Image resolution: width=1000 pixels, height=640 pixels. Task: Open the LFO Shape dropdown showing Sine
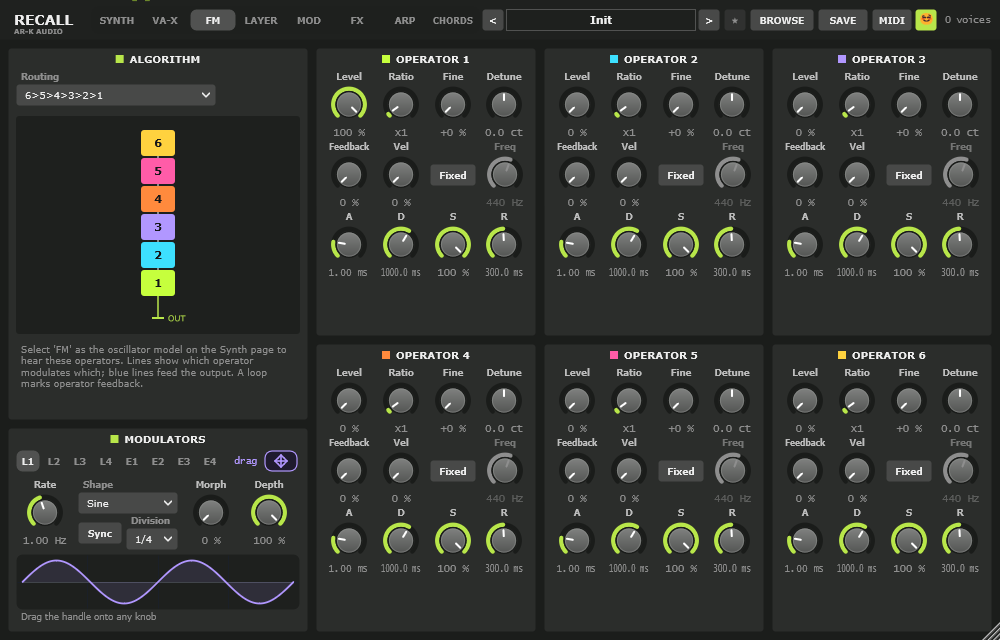pos(128,503)
